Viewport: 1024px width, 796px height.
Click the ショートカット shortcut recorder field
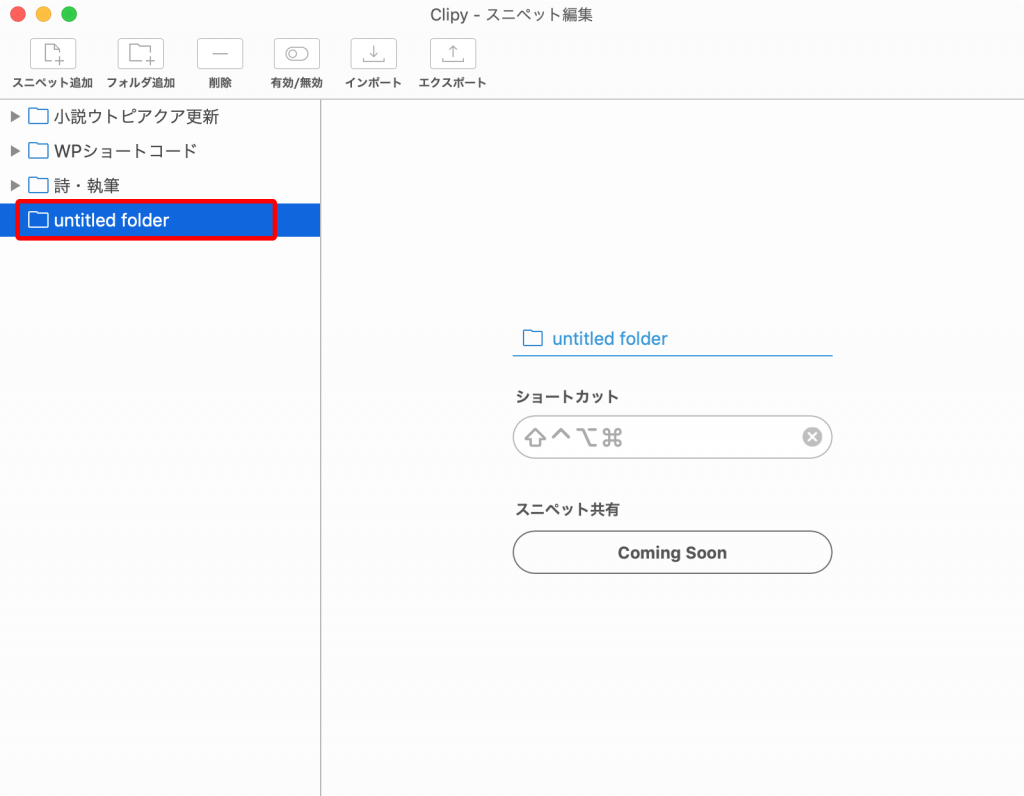(672, 437)
